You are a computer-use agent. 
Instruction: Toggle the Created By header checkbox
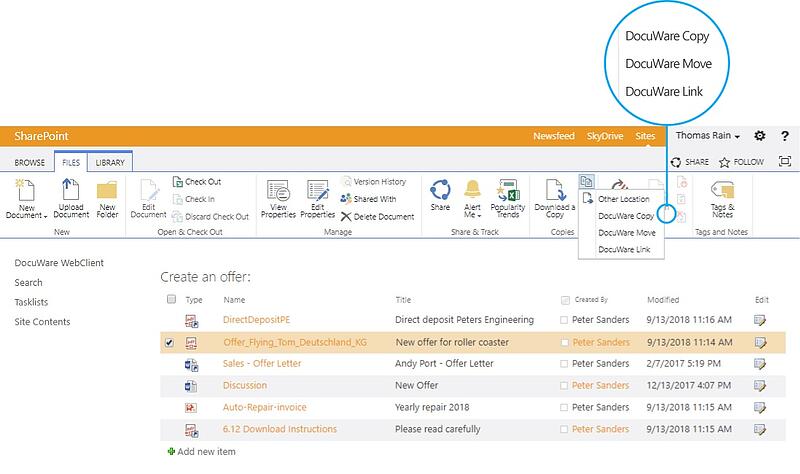pos(565,300)
